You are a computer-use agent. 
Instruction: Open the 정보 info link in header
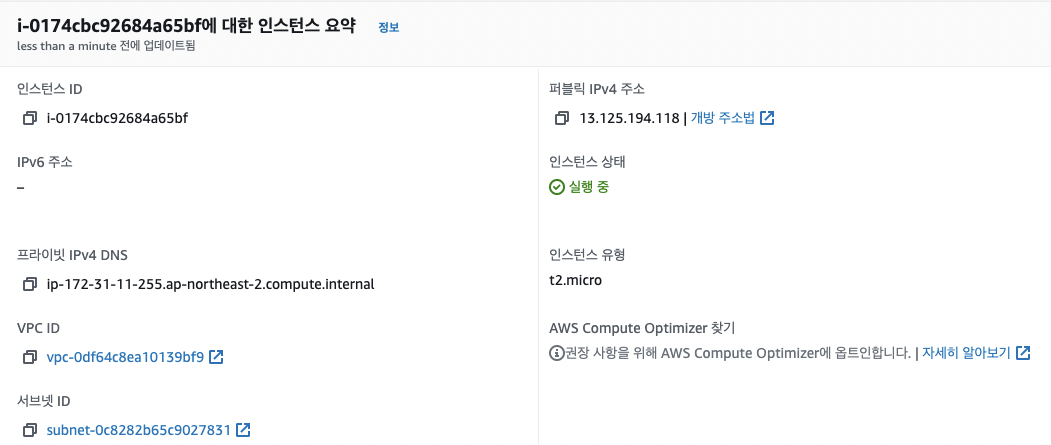pyautogui.click(x=388, y=27)
